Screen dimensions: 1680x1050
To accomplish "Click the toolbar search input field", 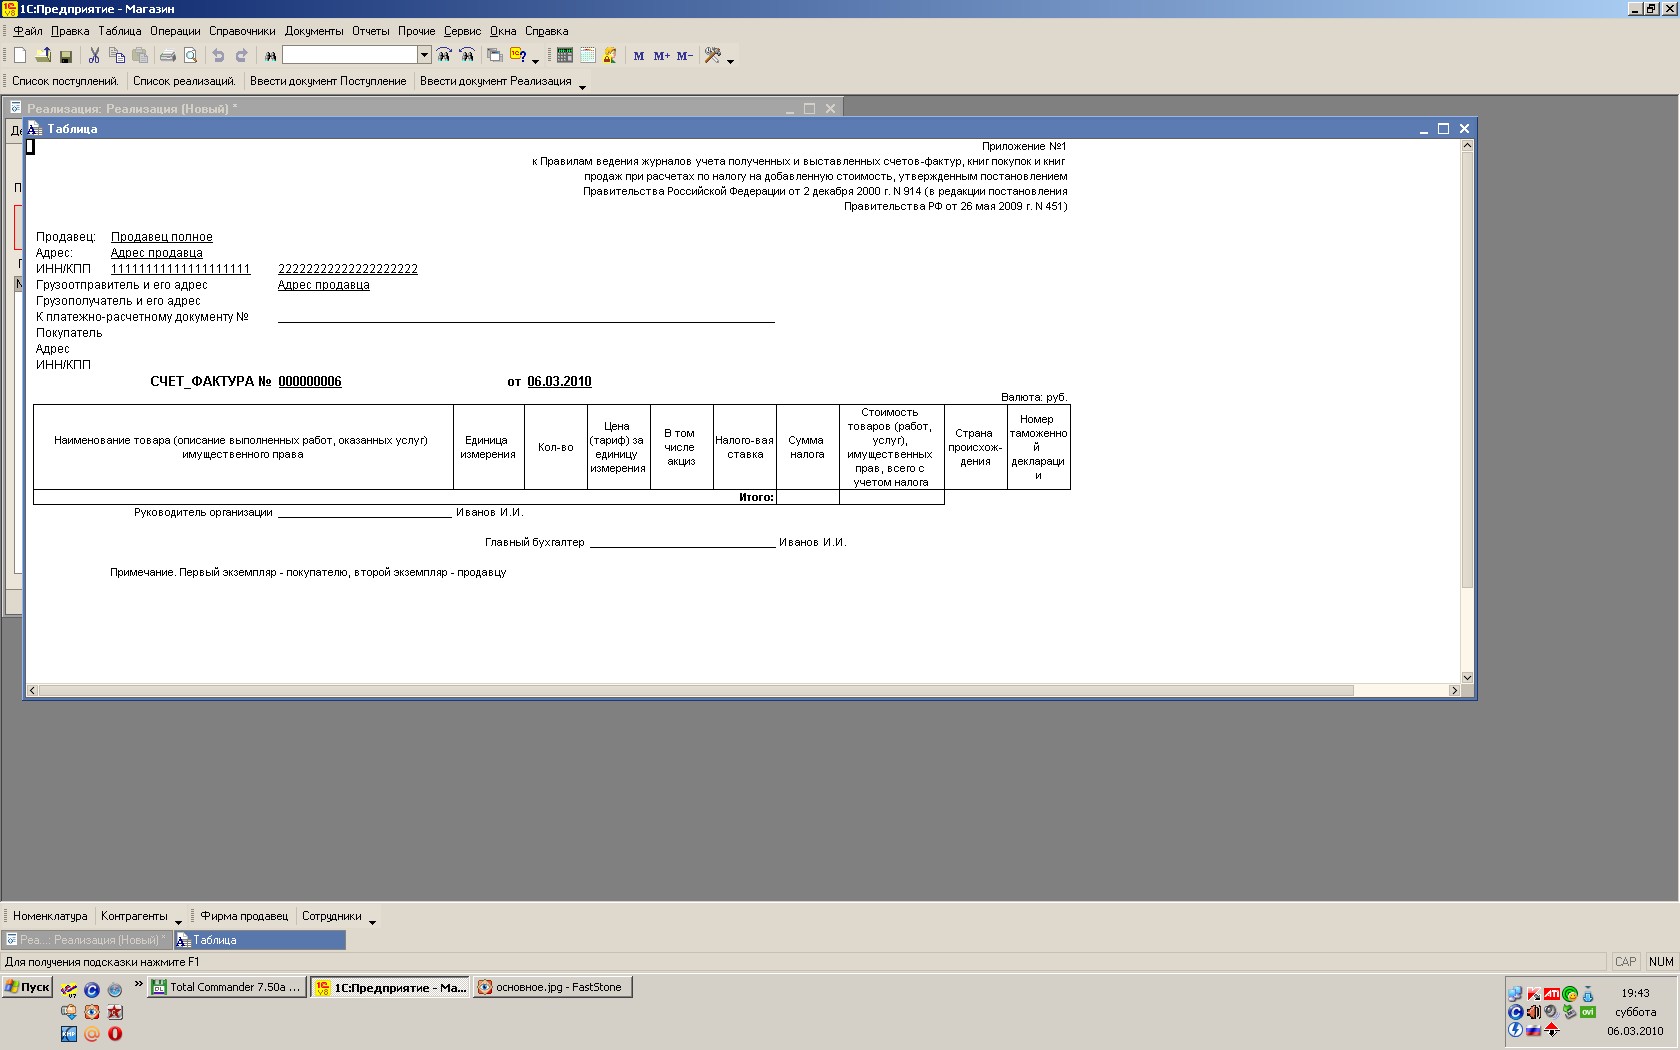I will tap(349, 55).
